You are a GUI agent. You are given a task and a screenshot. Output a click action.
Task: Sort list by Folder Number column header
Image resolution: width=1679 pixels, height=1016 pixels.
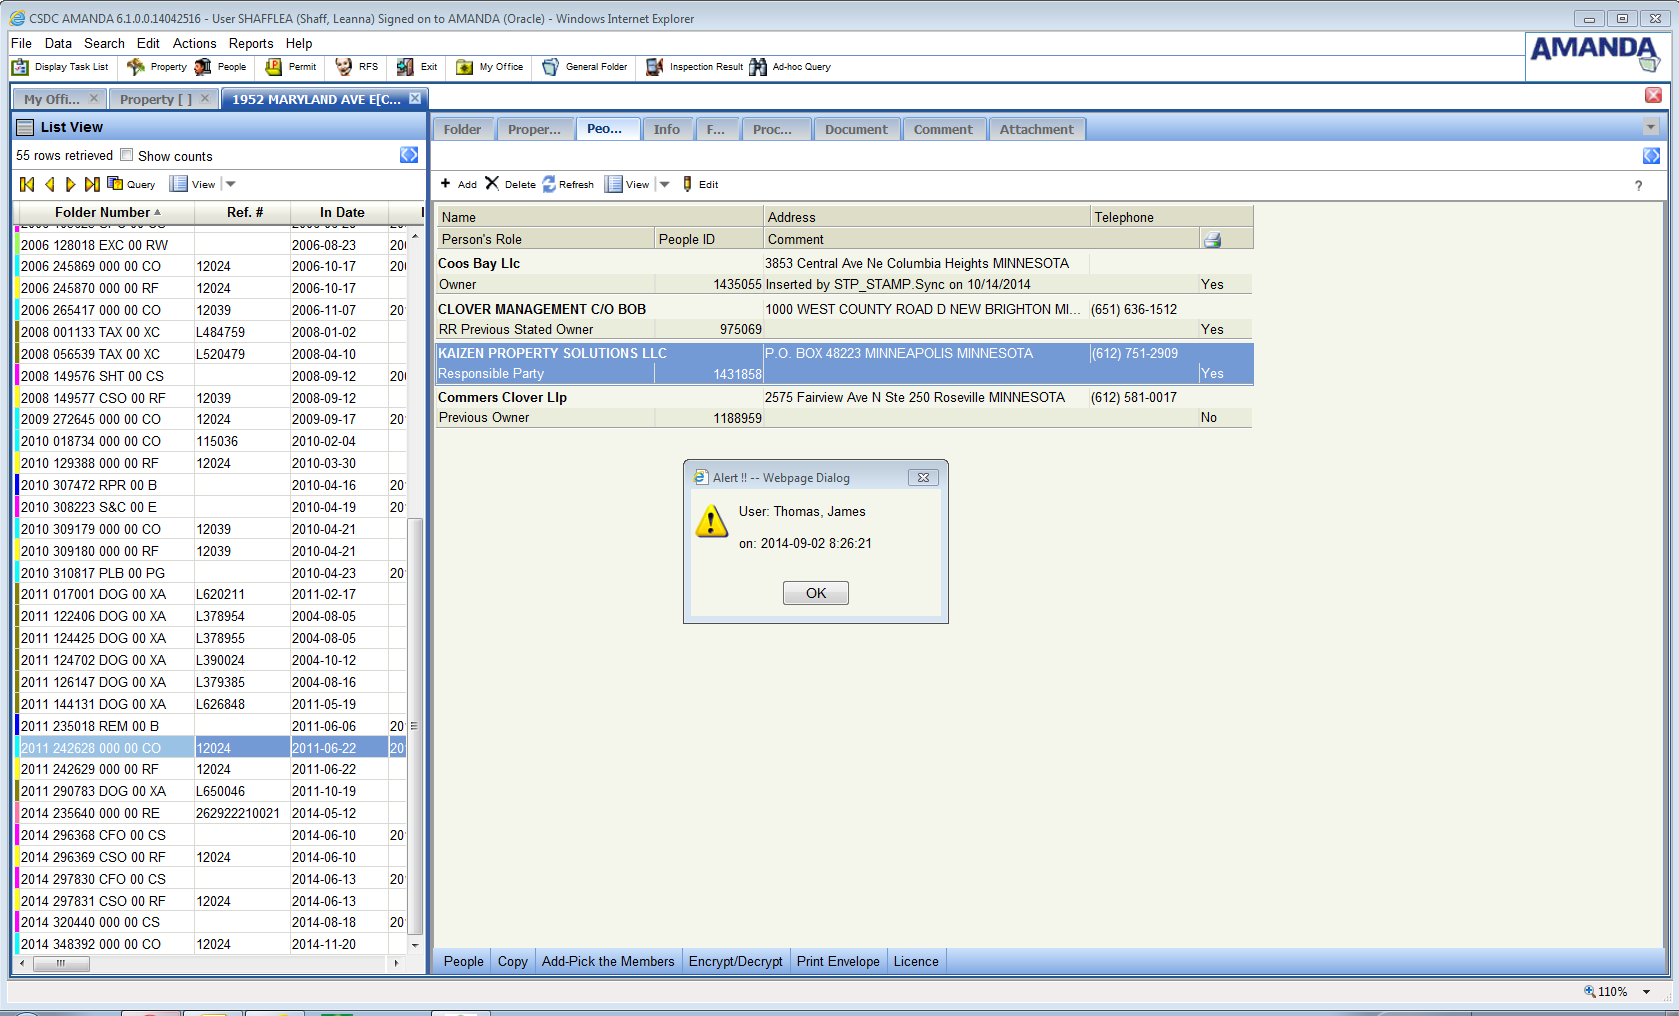(x=103, y=212)
